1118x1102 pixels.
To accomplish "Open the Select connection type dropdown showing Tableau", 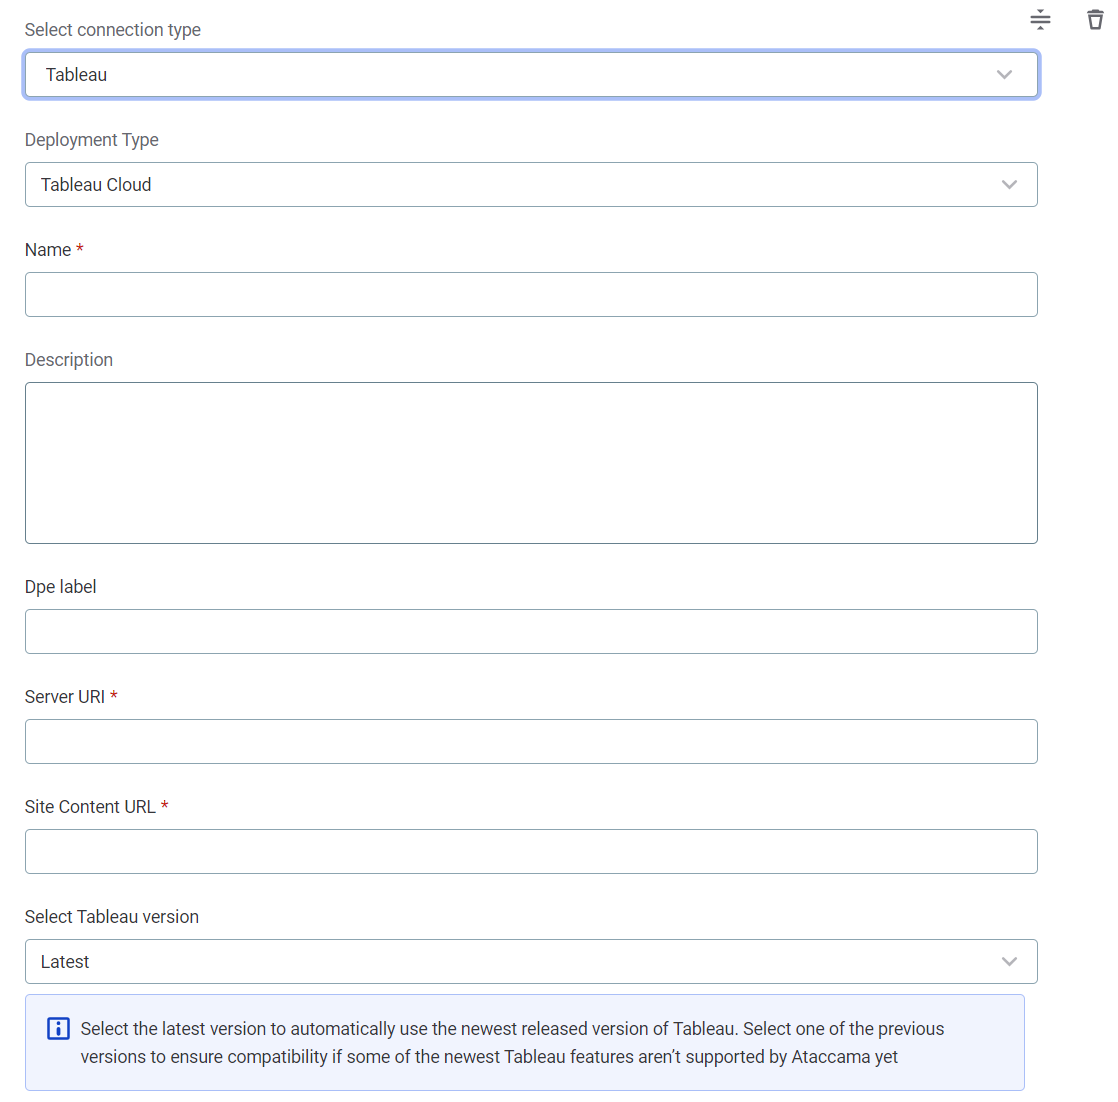I will point(531,75).
